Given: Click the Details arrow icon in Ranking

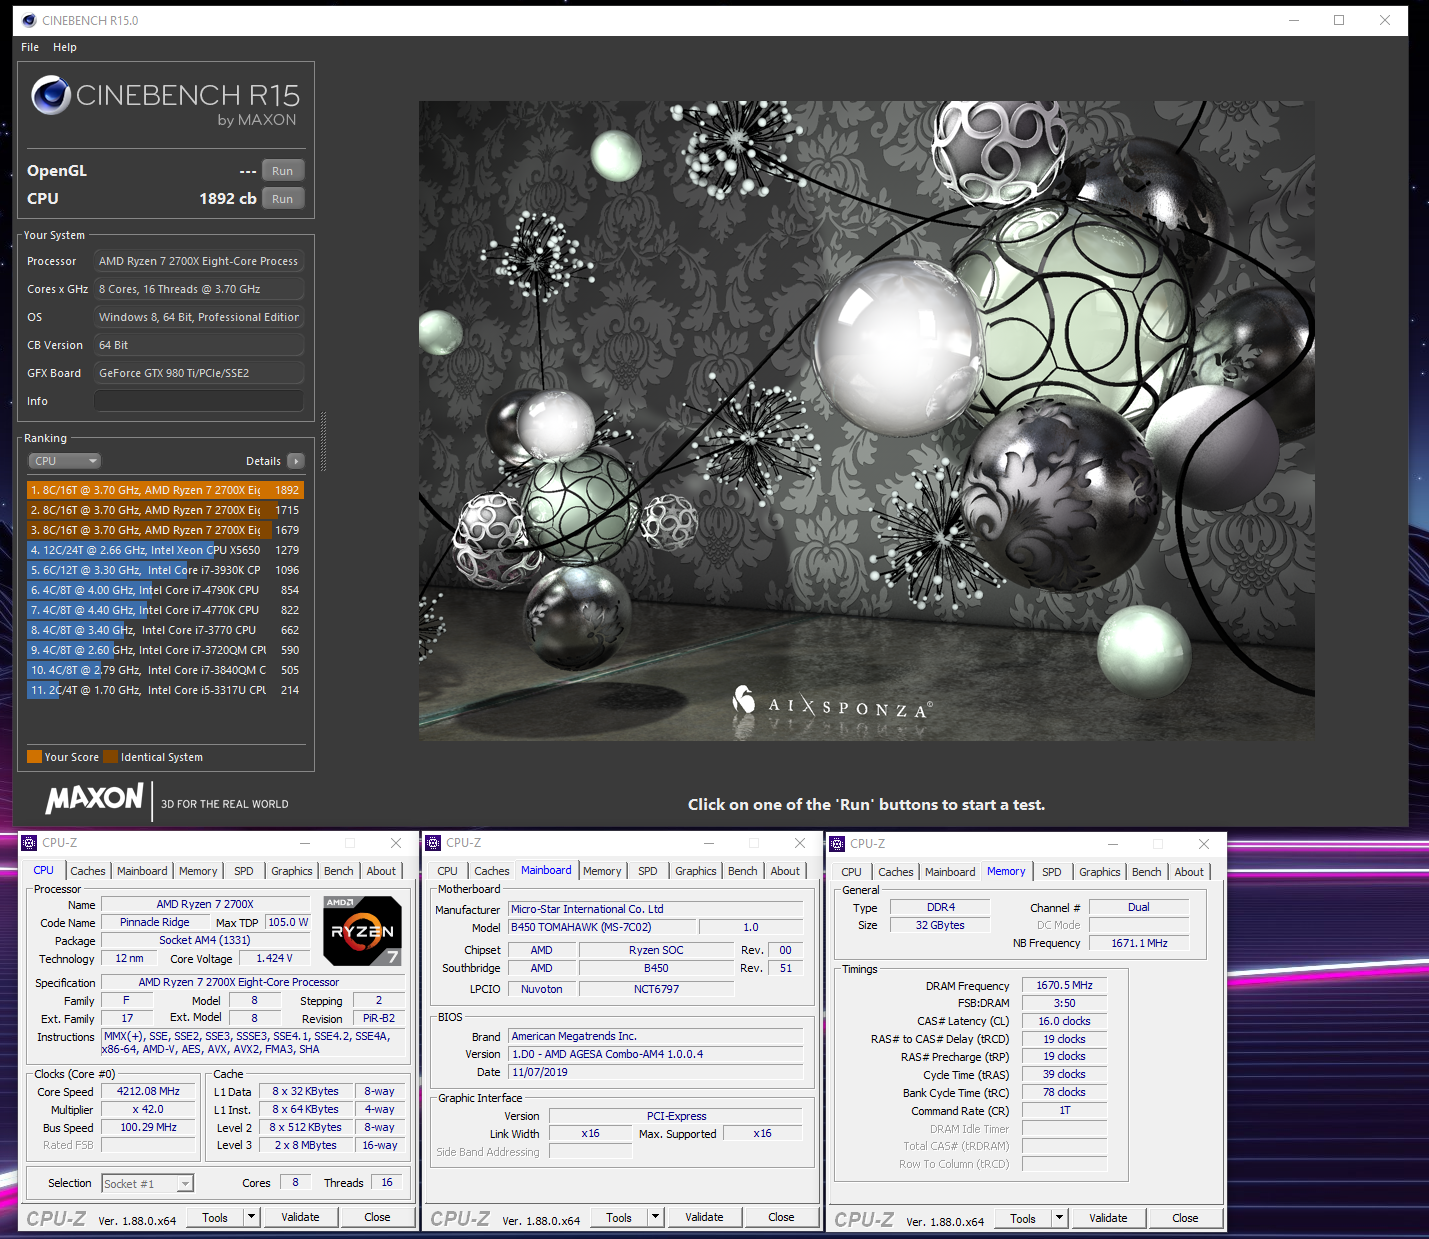Looking at the screenshot, I should coord(296,461).
